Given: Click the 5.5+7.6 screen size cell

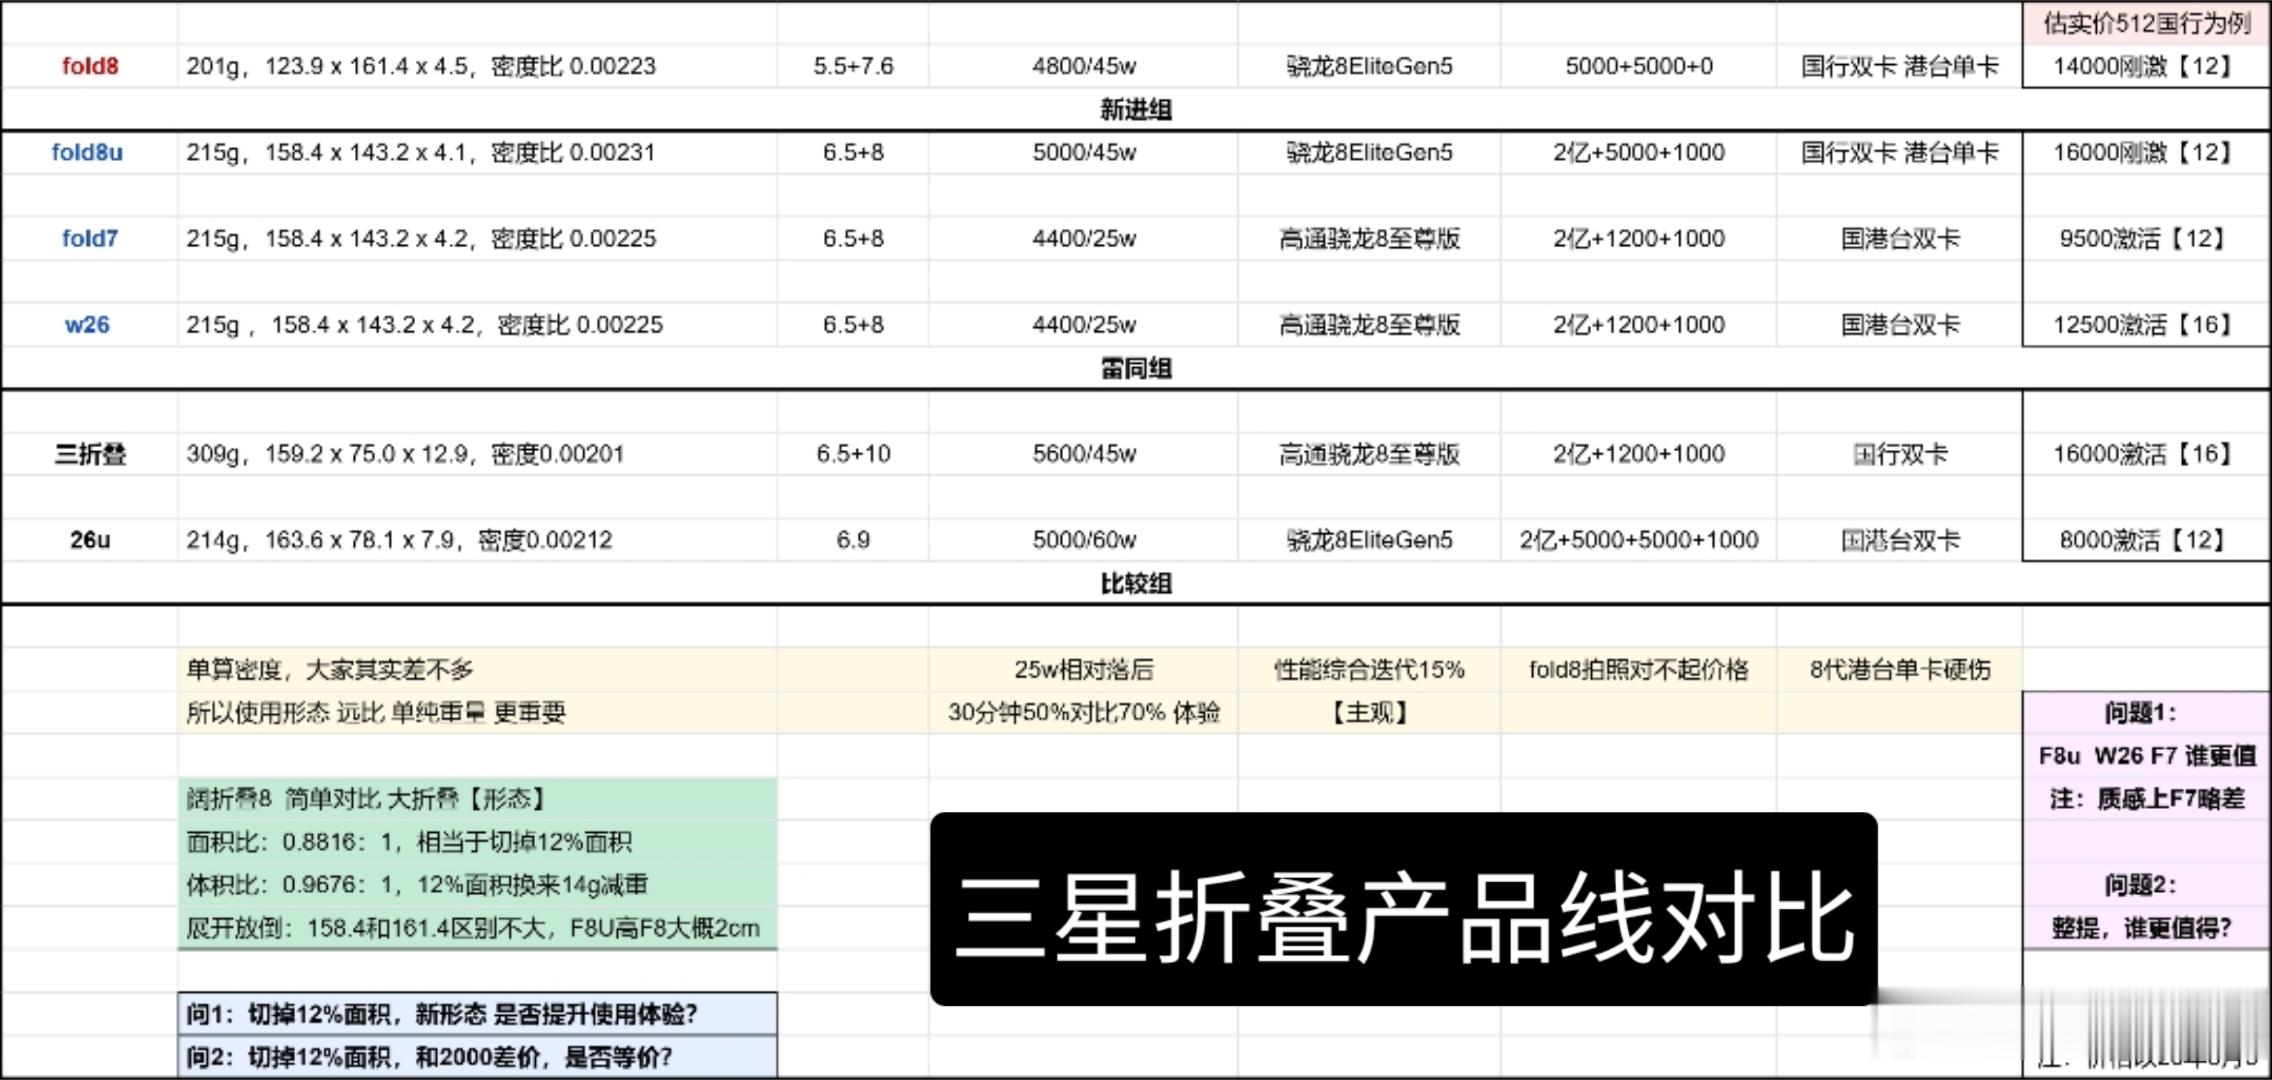Looking at the screenshot, I should 853,66.
